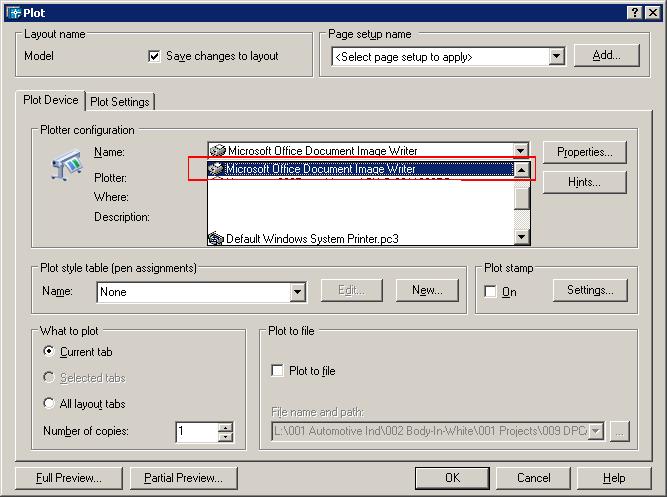667x497 pixels.
Task: Switch to the Plot Settings tab
Action: point(120,102)
